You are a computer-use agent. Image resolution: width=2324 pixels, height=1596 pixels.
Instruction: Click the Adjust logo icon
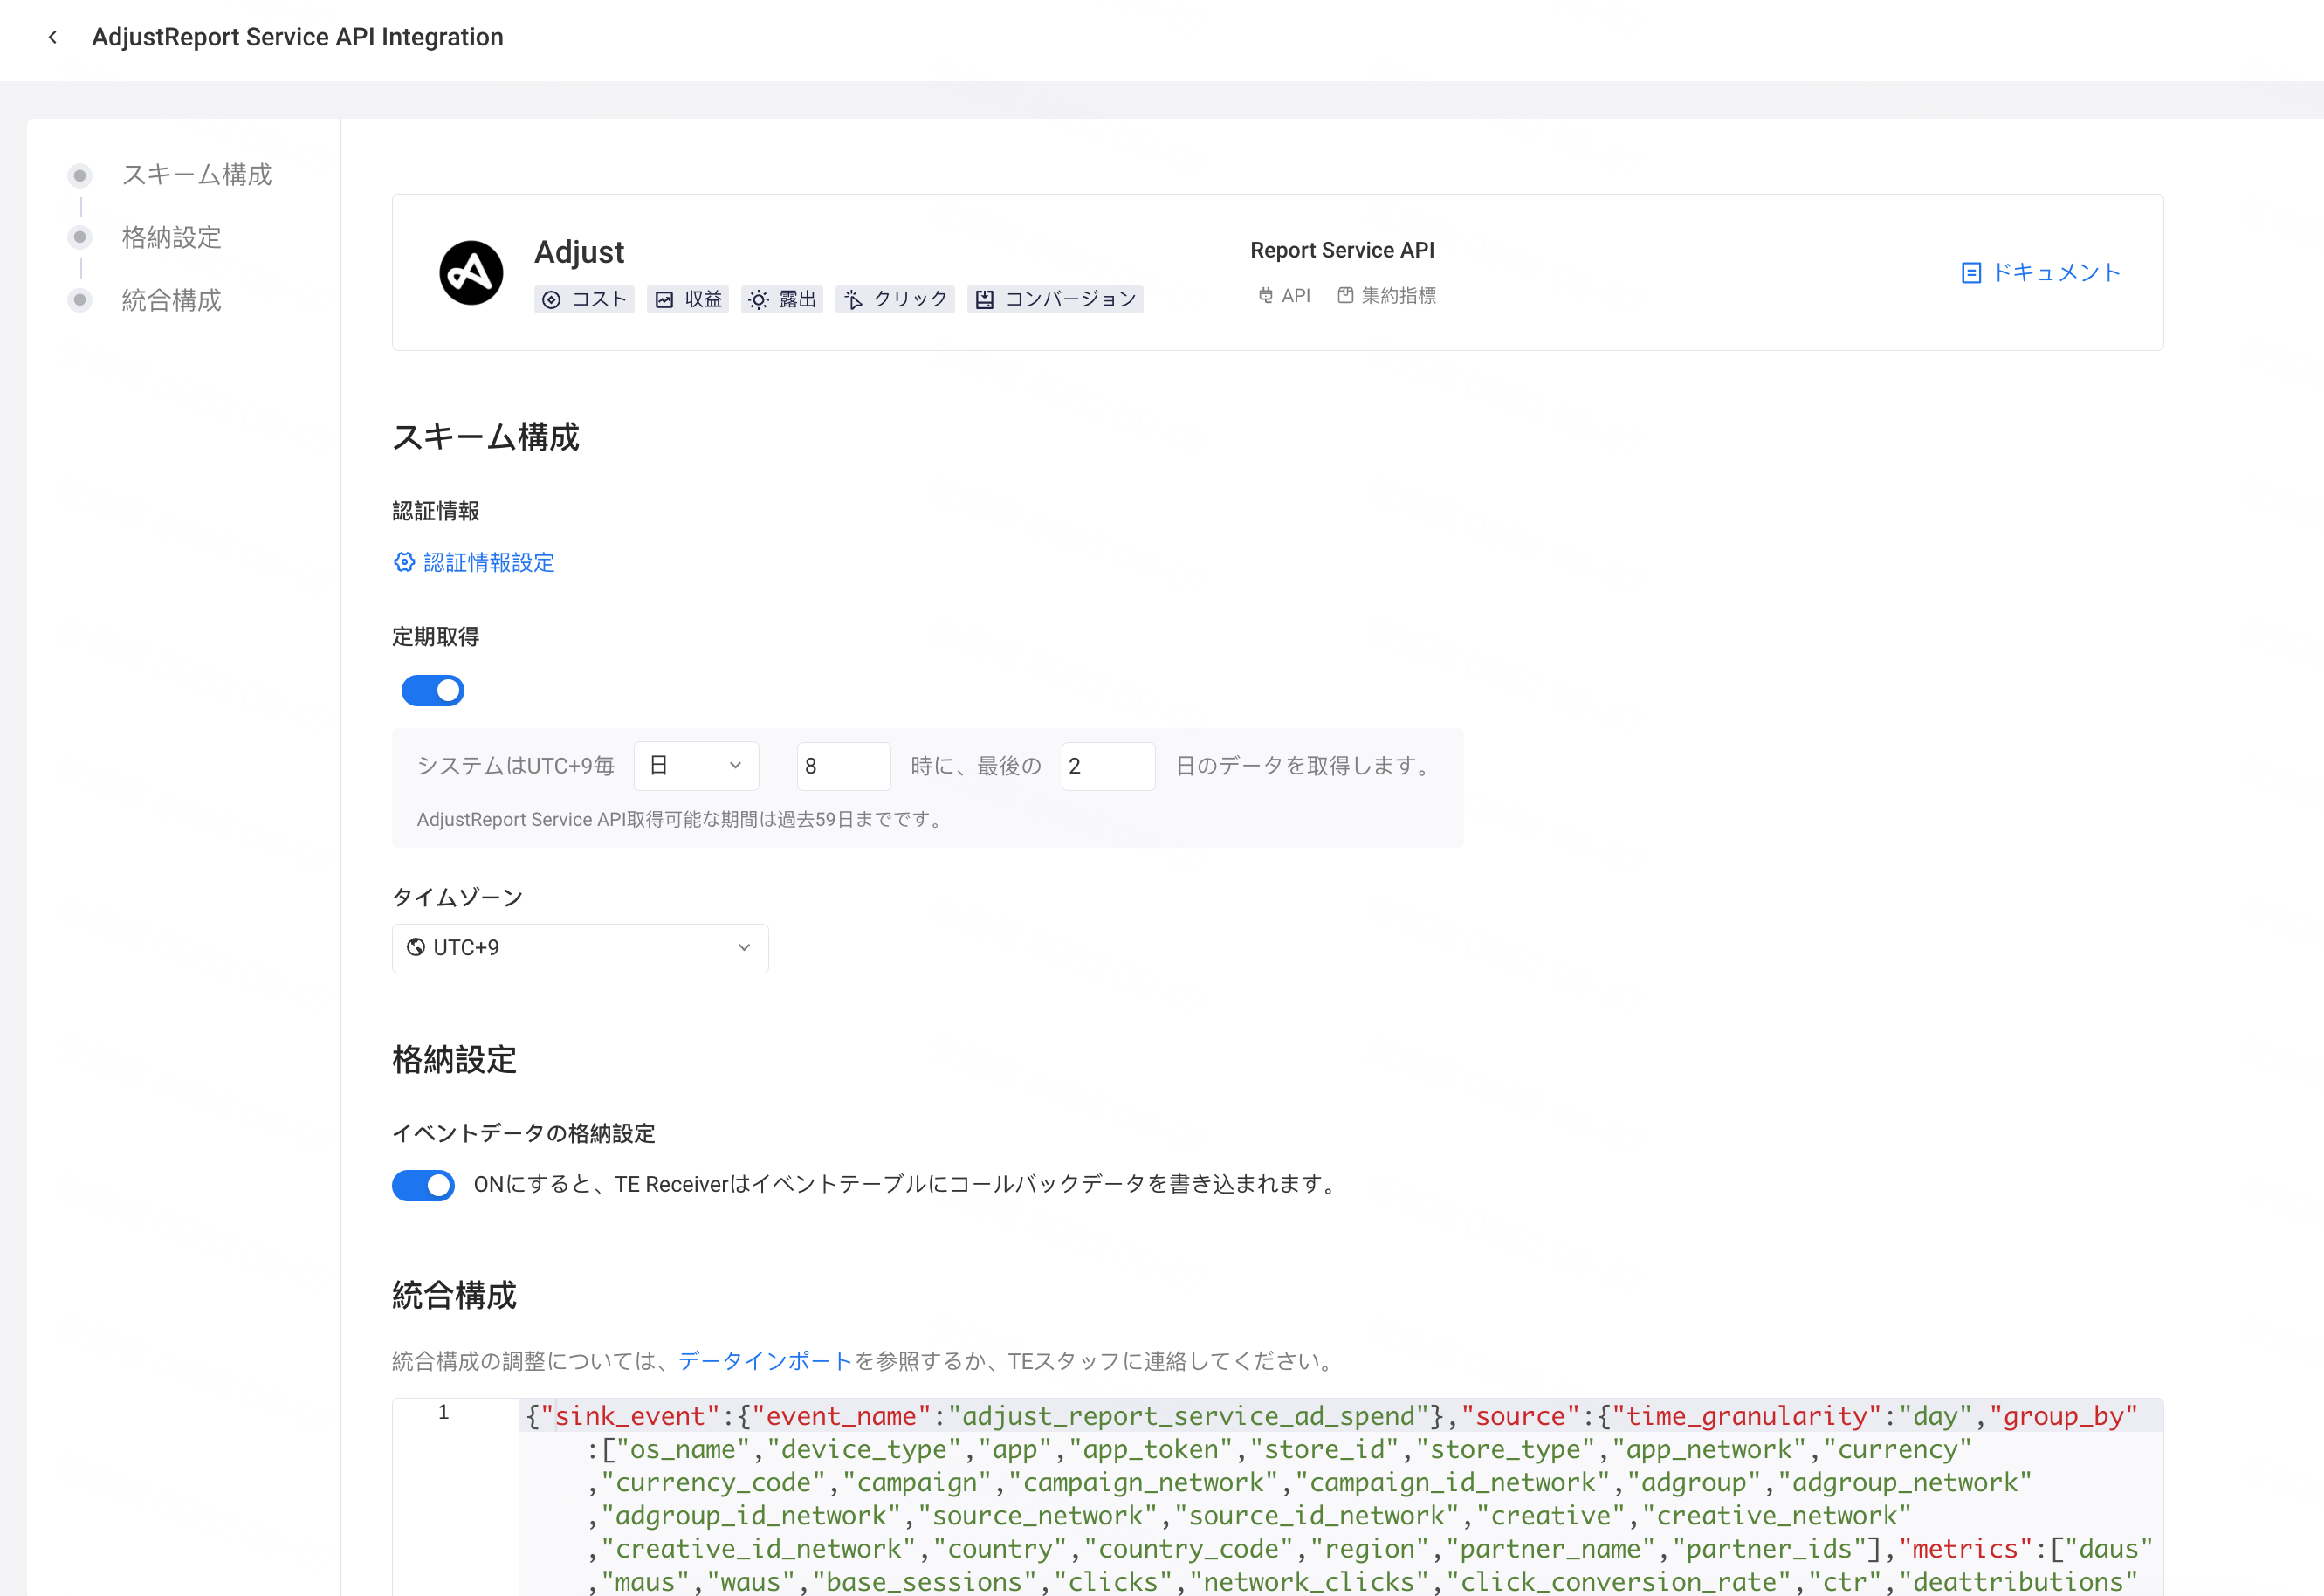click(471, 272)
